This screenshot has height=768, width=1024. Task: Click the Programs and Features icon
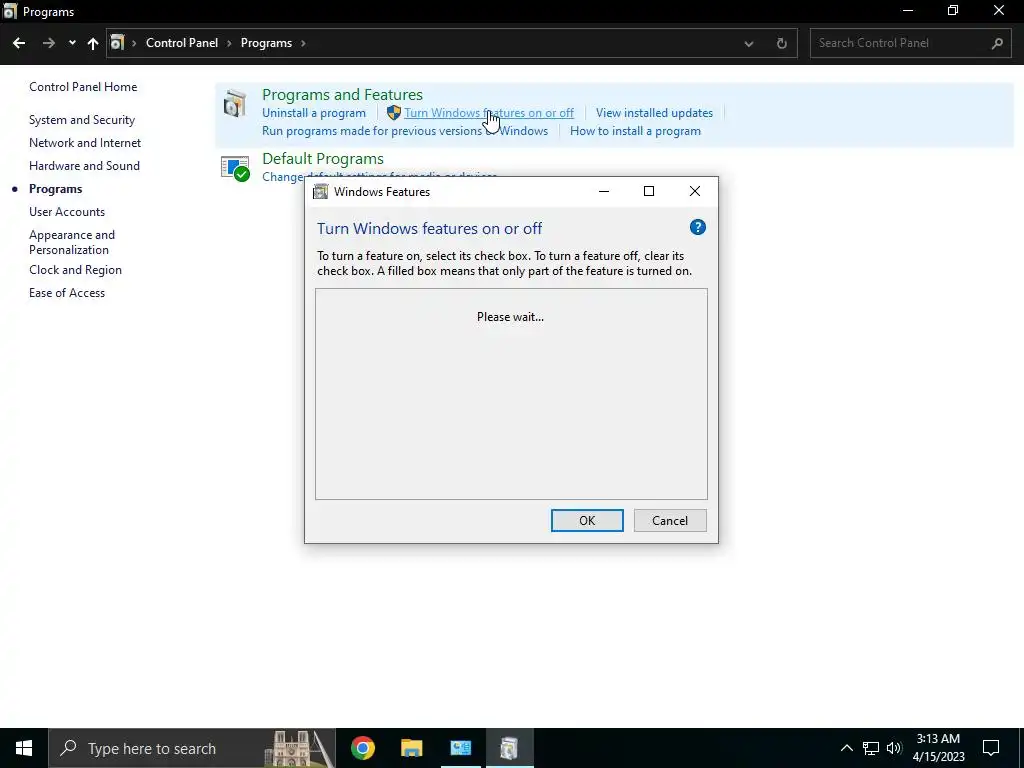234,104
